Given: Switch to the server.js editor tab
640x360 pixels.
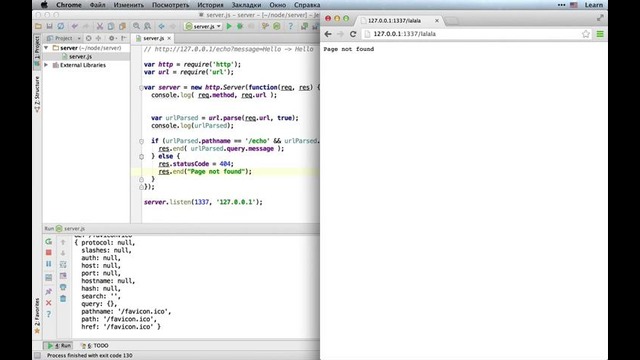Looking at the screenshot, I should [x=153, y=38].
